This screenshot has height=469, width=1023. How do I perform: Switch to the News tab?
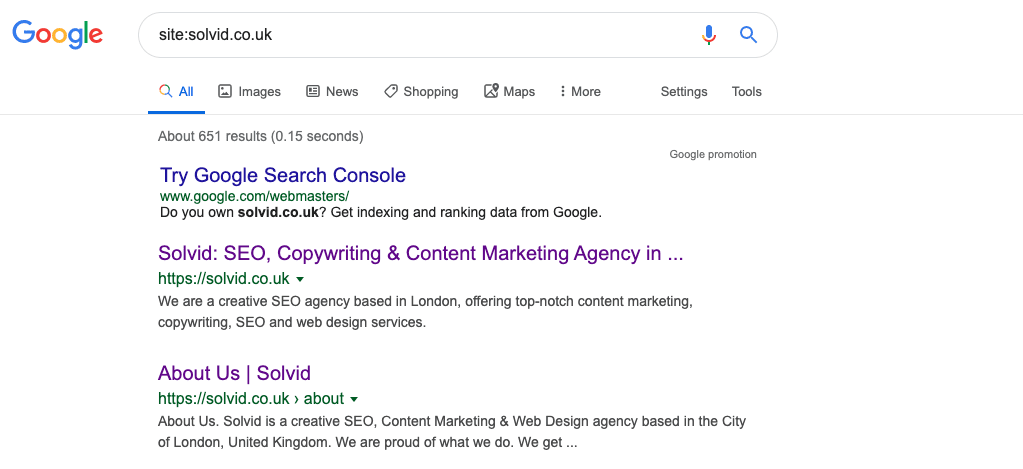coord(332,91)
